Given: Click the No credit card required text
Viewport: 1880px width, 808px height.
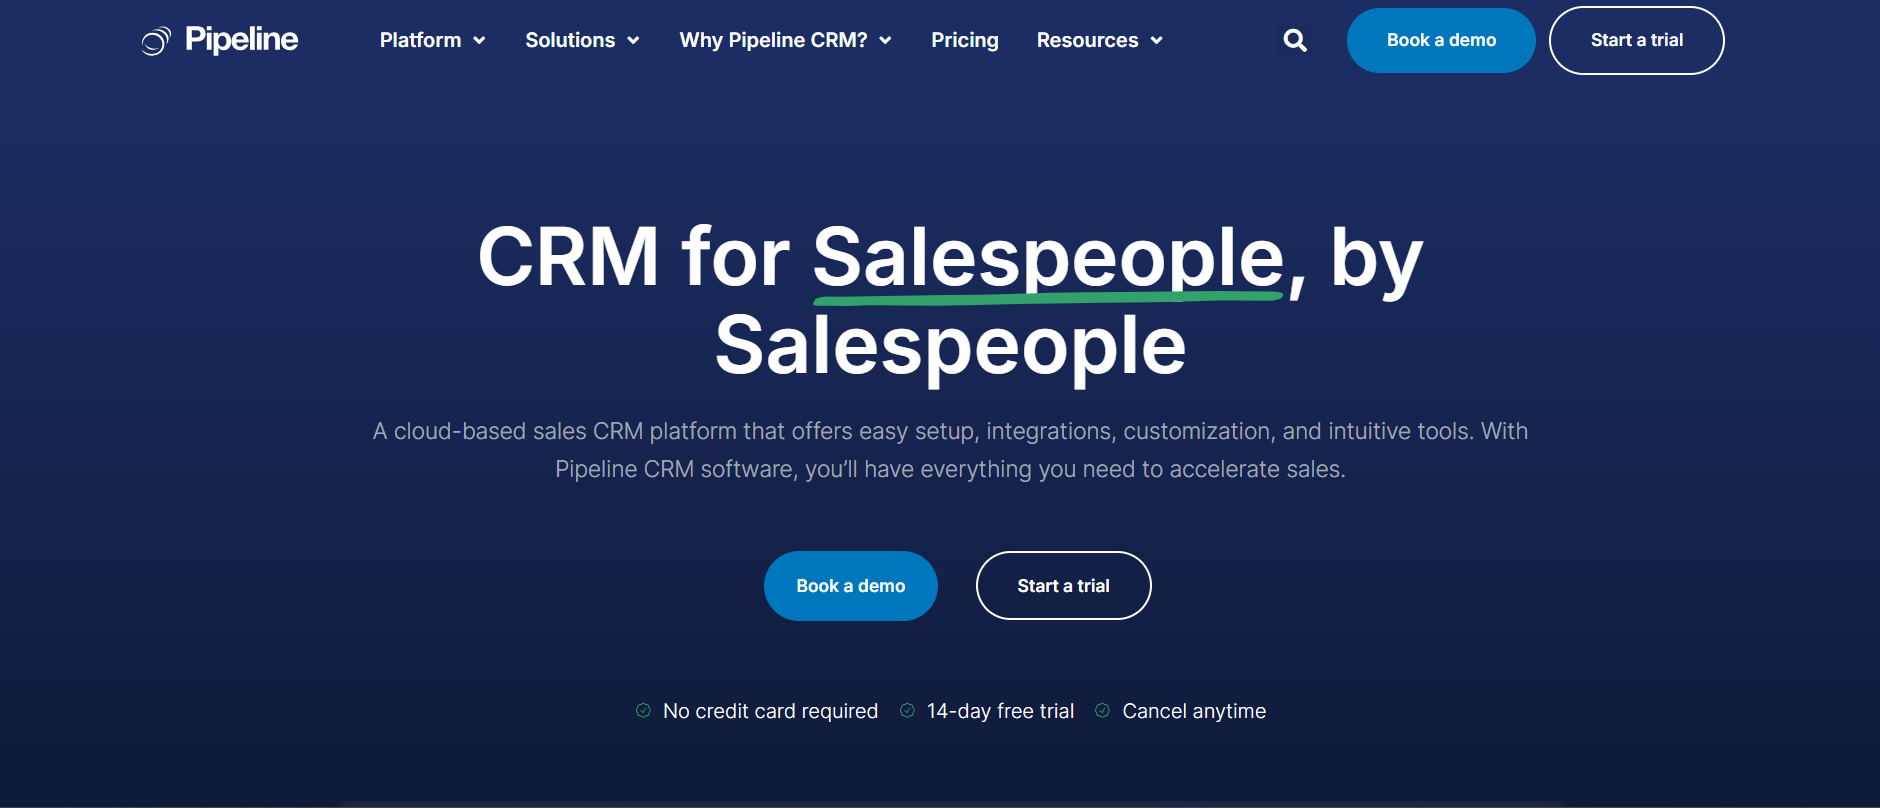Looking at the screenshot, I should [770, 711].
